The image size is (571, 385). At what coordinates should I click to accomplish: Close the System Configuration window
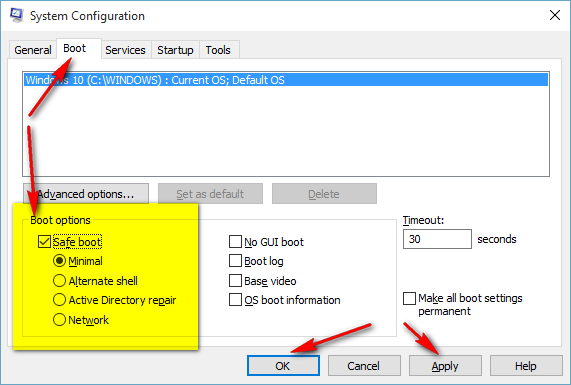tap(555, 15)
